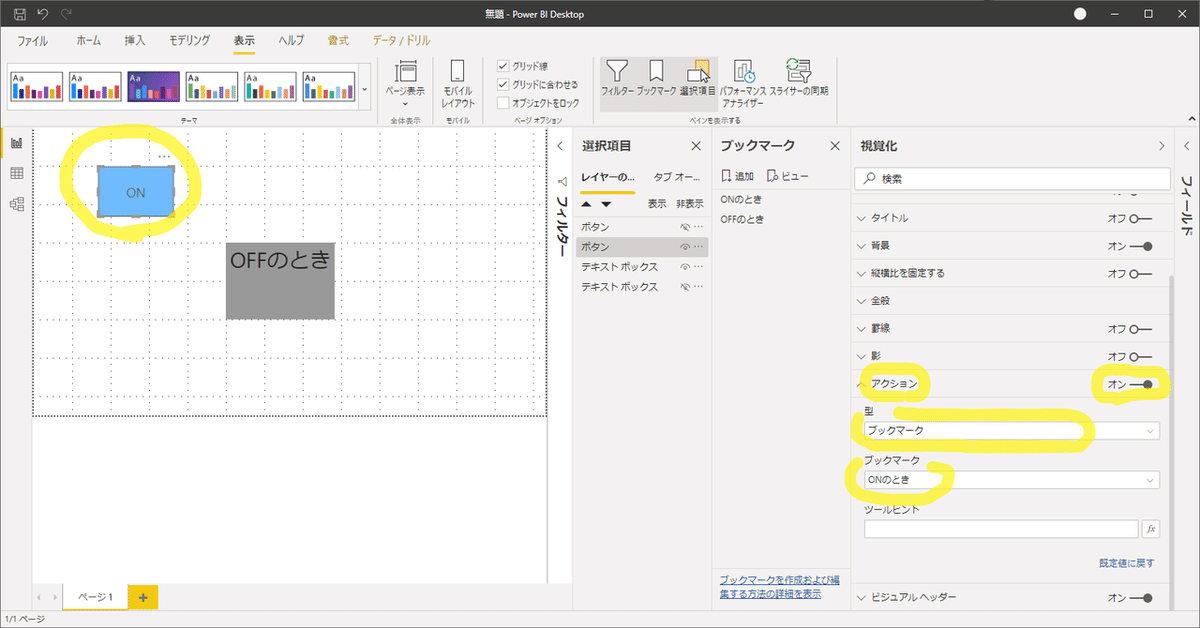Open the パフォーマンス アナライザー pane
Viewport: 1200px width, 628px height.
pyautogui.click(x=743, y=84)
